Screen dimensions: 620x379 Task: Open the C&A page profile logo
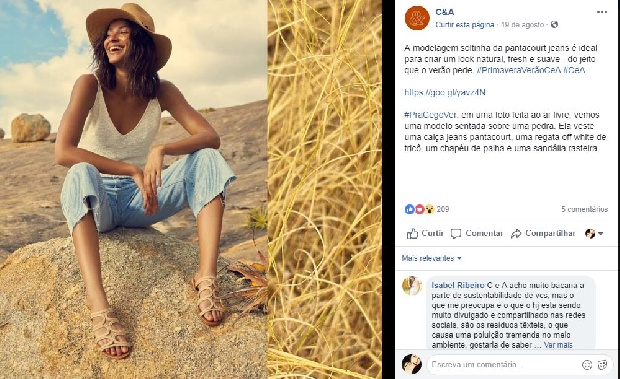(x=417, y=18)
